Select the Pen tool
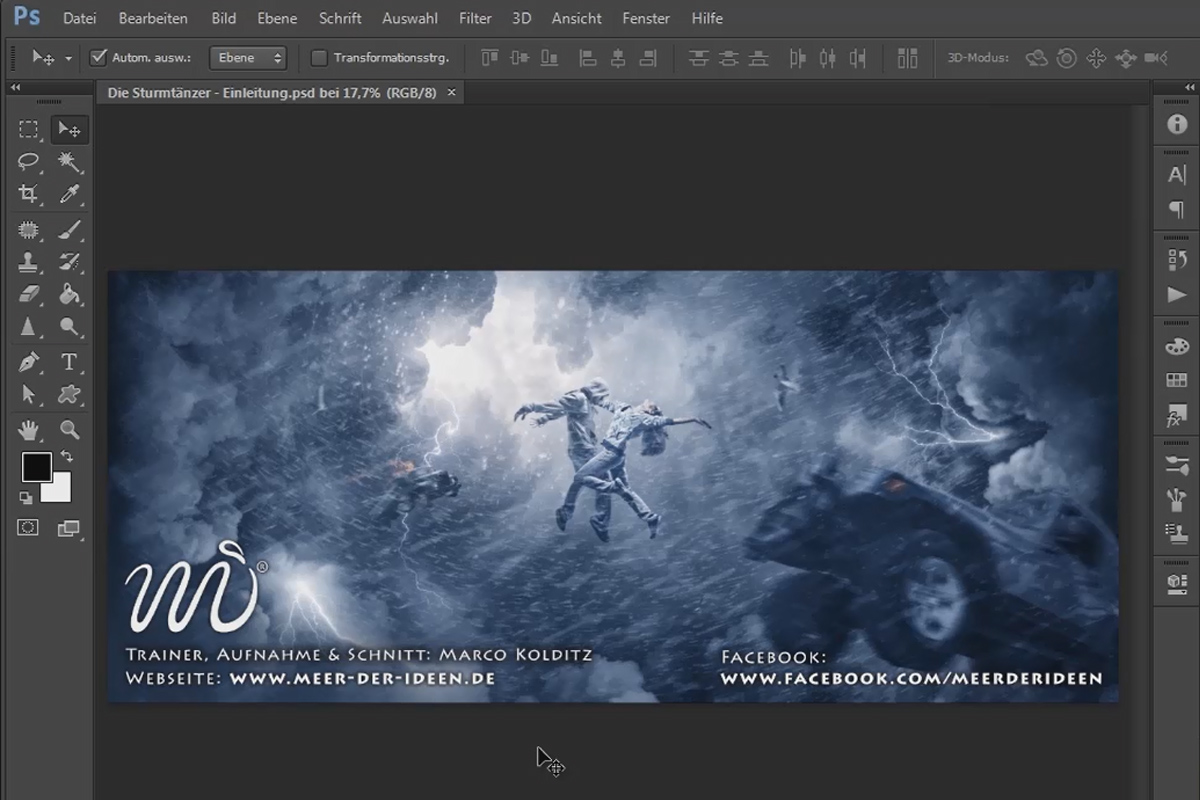The width and height of the screenshot is (1200, 800). 29,362
